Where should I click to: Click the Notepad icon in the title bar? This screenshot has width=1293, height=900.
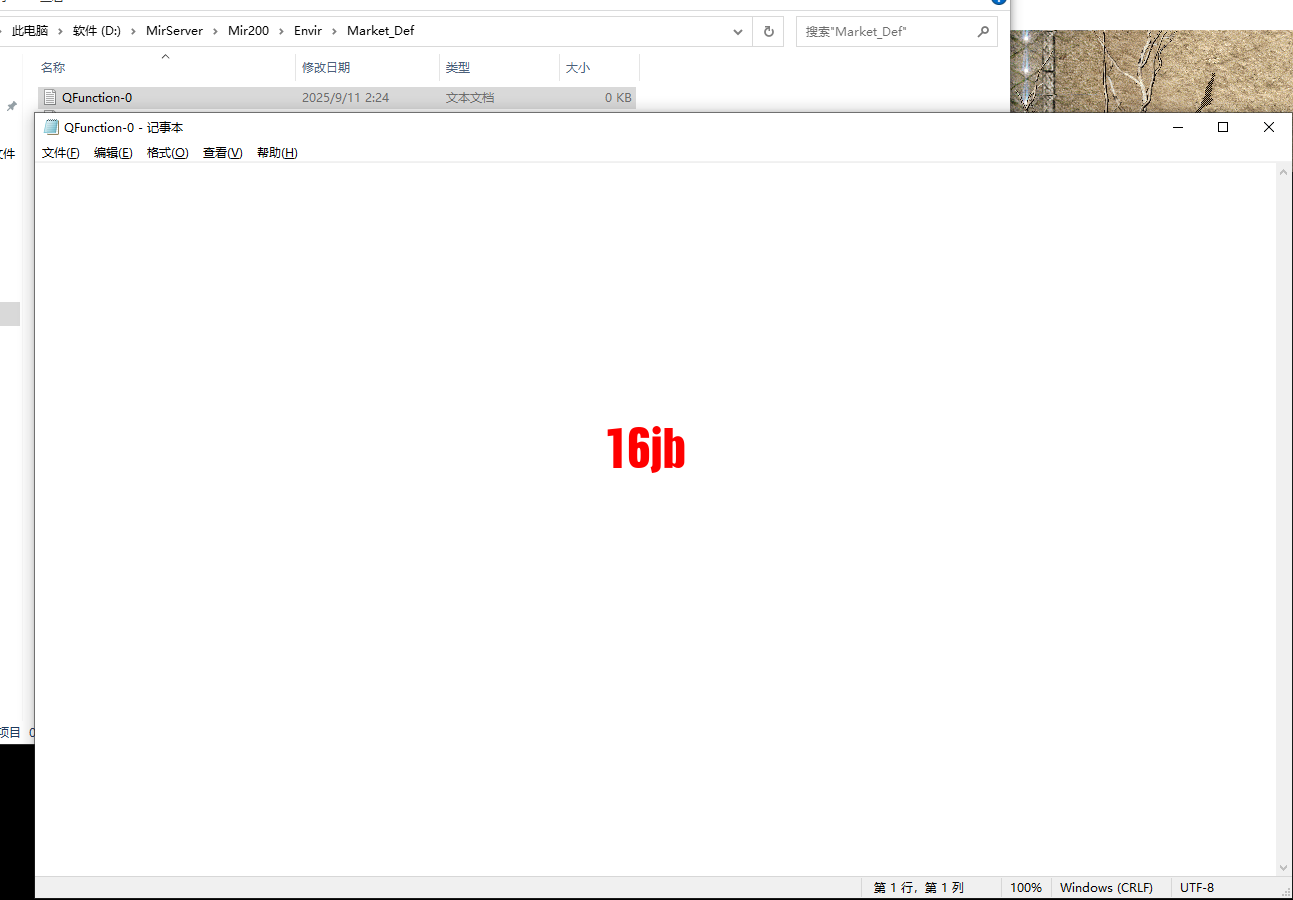pos(50,127)
